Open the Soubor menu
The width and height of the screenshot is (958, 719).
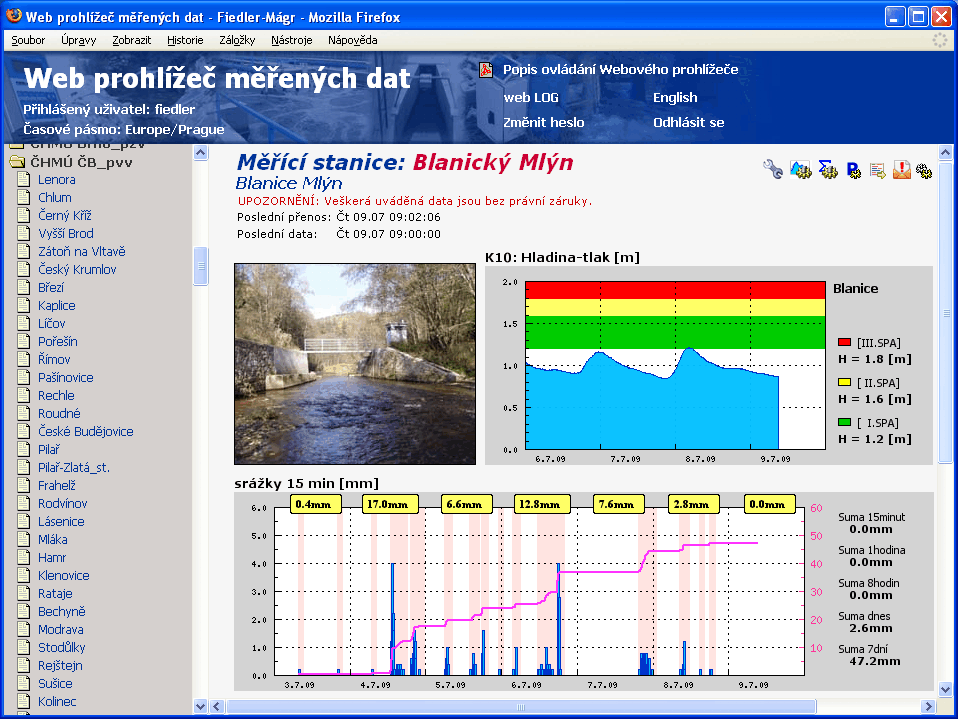(x=28, y=40)
